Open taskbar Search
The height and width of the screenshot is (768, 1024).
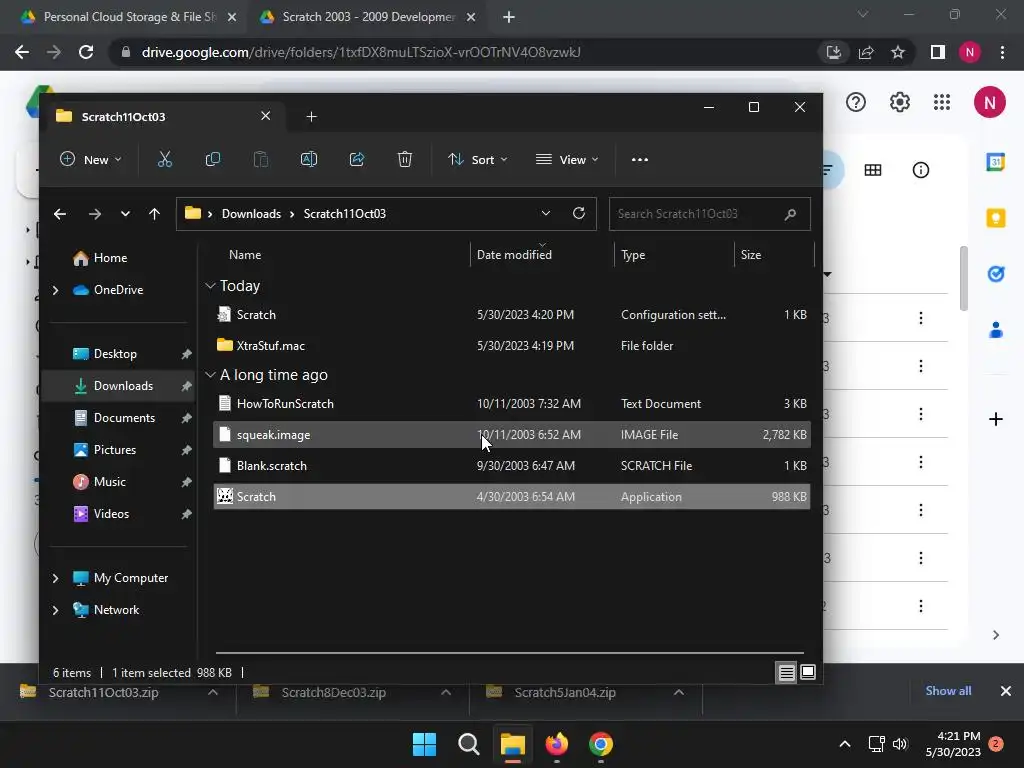click(x=468, y=744)
